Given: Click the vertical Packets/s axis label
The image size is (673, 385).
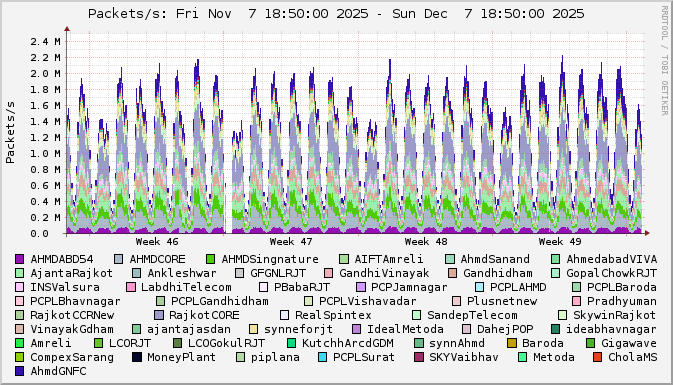Looking at the screenshot, I should [10, 132].
